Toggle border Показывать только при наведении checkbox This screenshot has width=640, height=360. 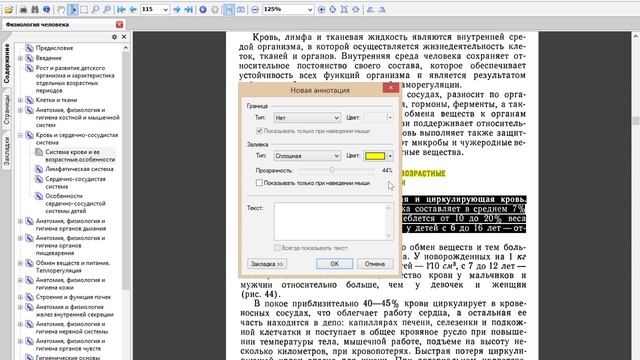259,131
